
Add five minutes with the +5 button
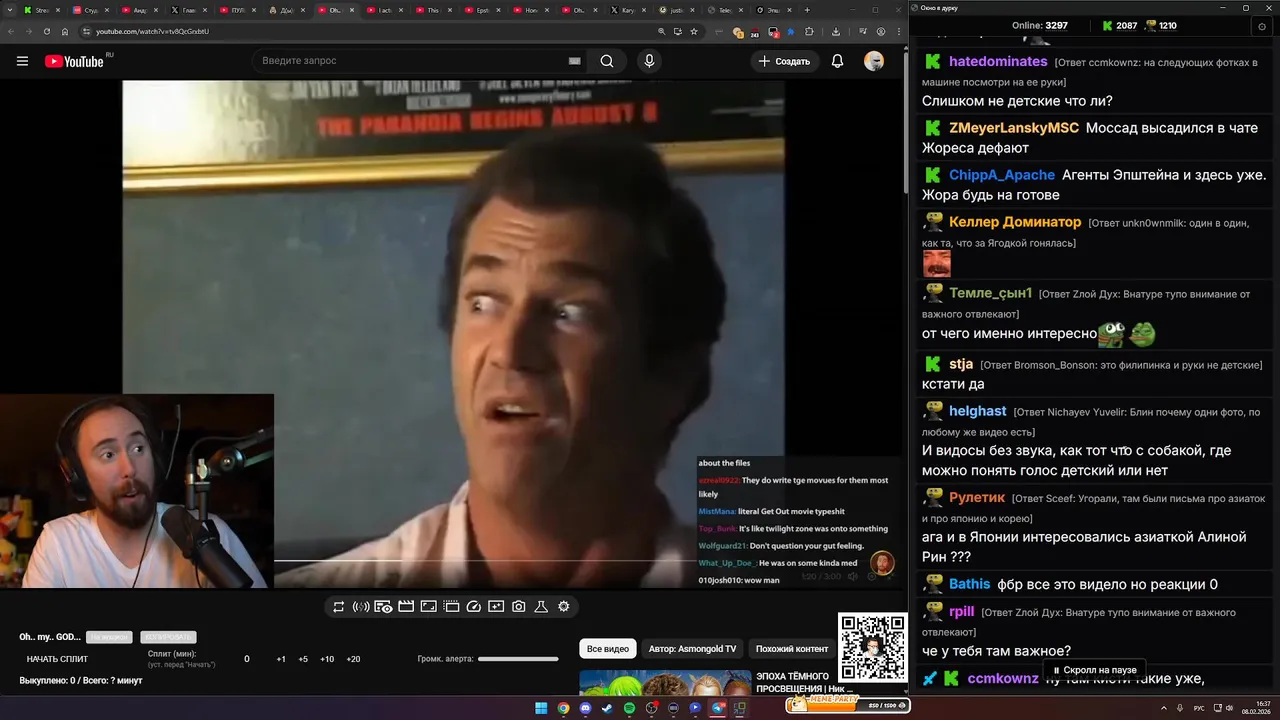point(303,659)
